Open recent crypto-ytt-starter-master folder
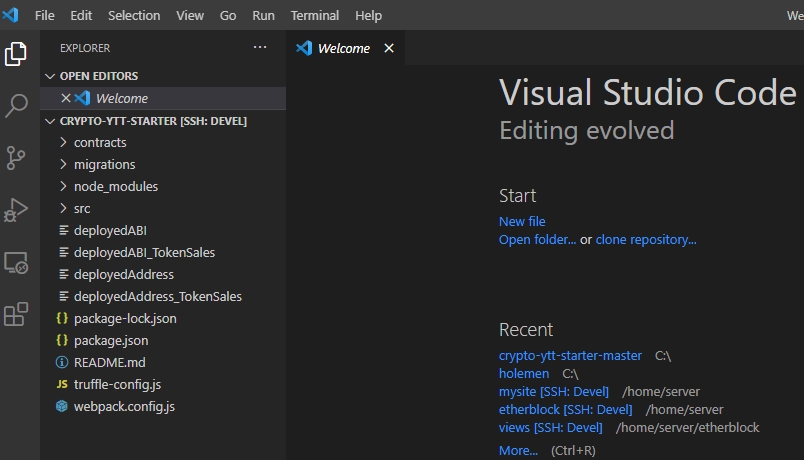The width and height of the screenshot is (804, 460). tap(570, 355)
